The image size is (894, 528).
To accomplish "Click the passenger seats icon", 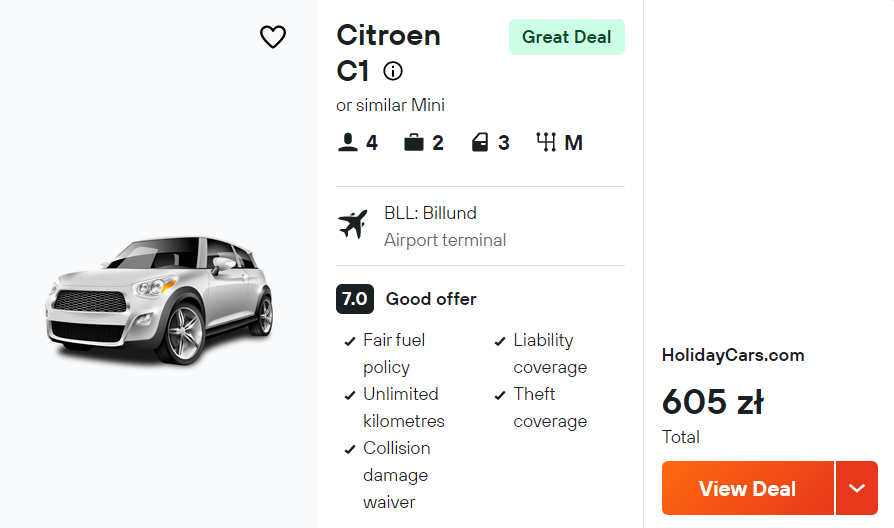I will [347, 143].
